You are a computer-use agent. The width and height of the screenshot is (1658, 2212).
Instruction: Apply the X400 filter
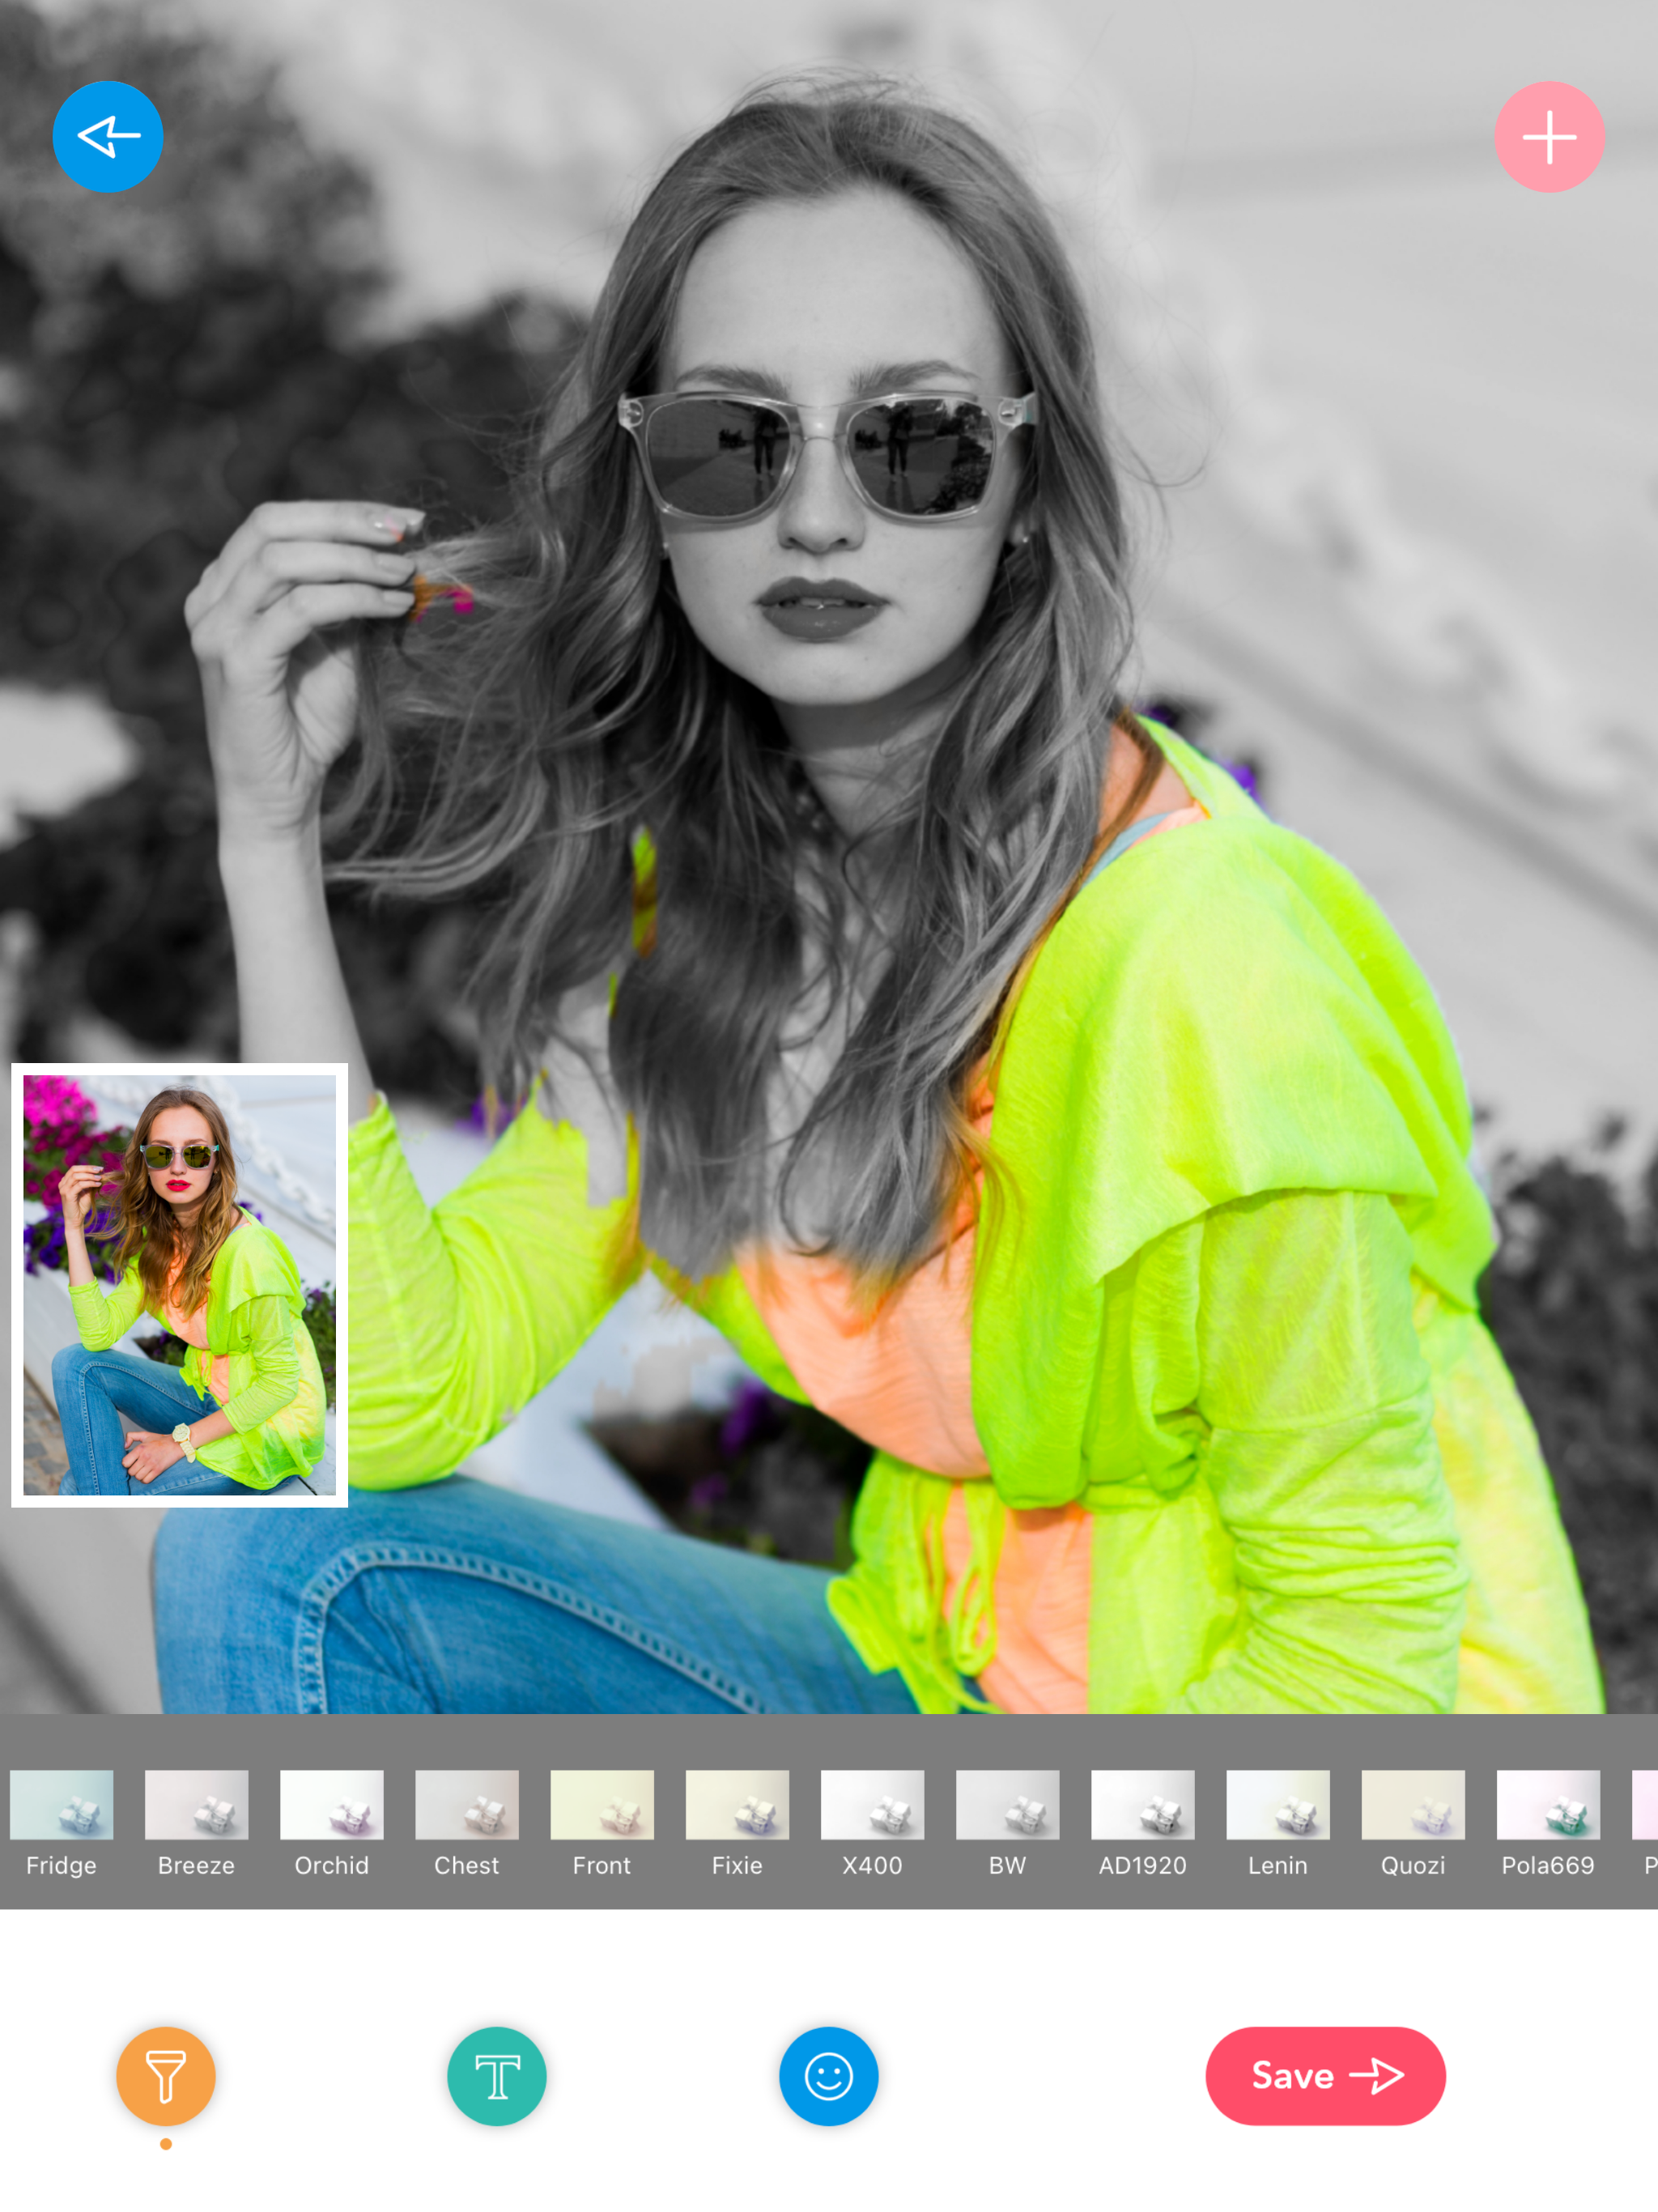point(872,1805)
